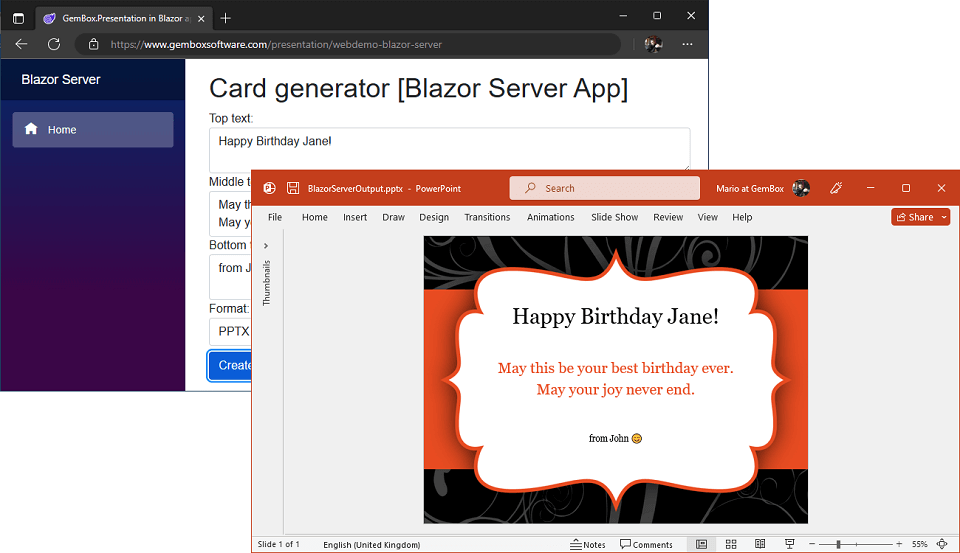Toggle the Notes pane

coord(588,544)
